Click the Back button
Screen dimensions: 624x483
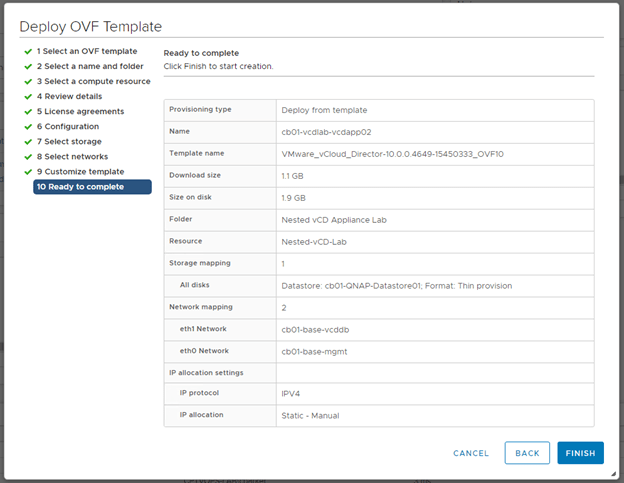[x=527, y=453]
